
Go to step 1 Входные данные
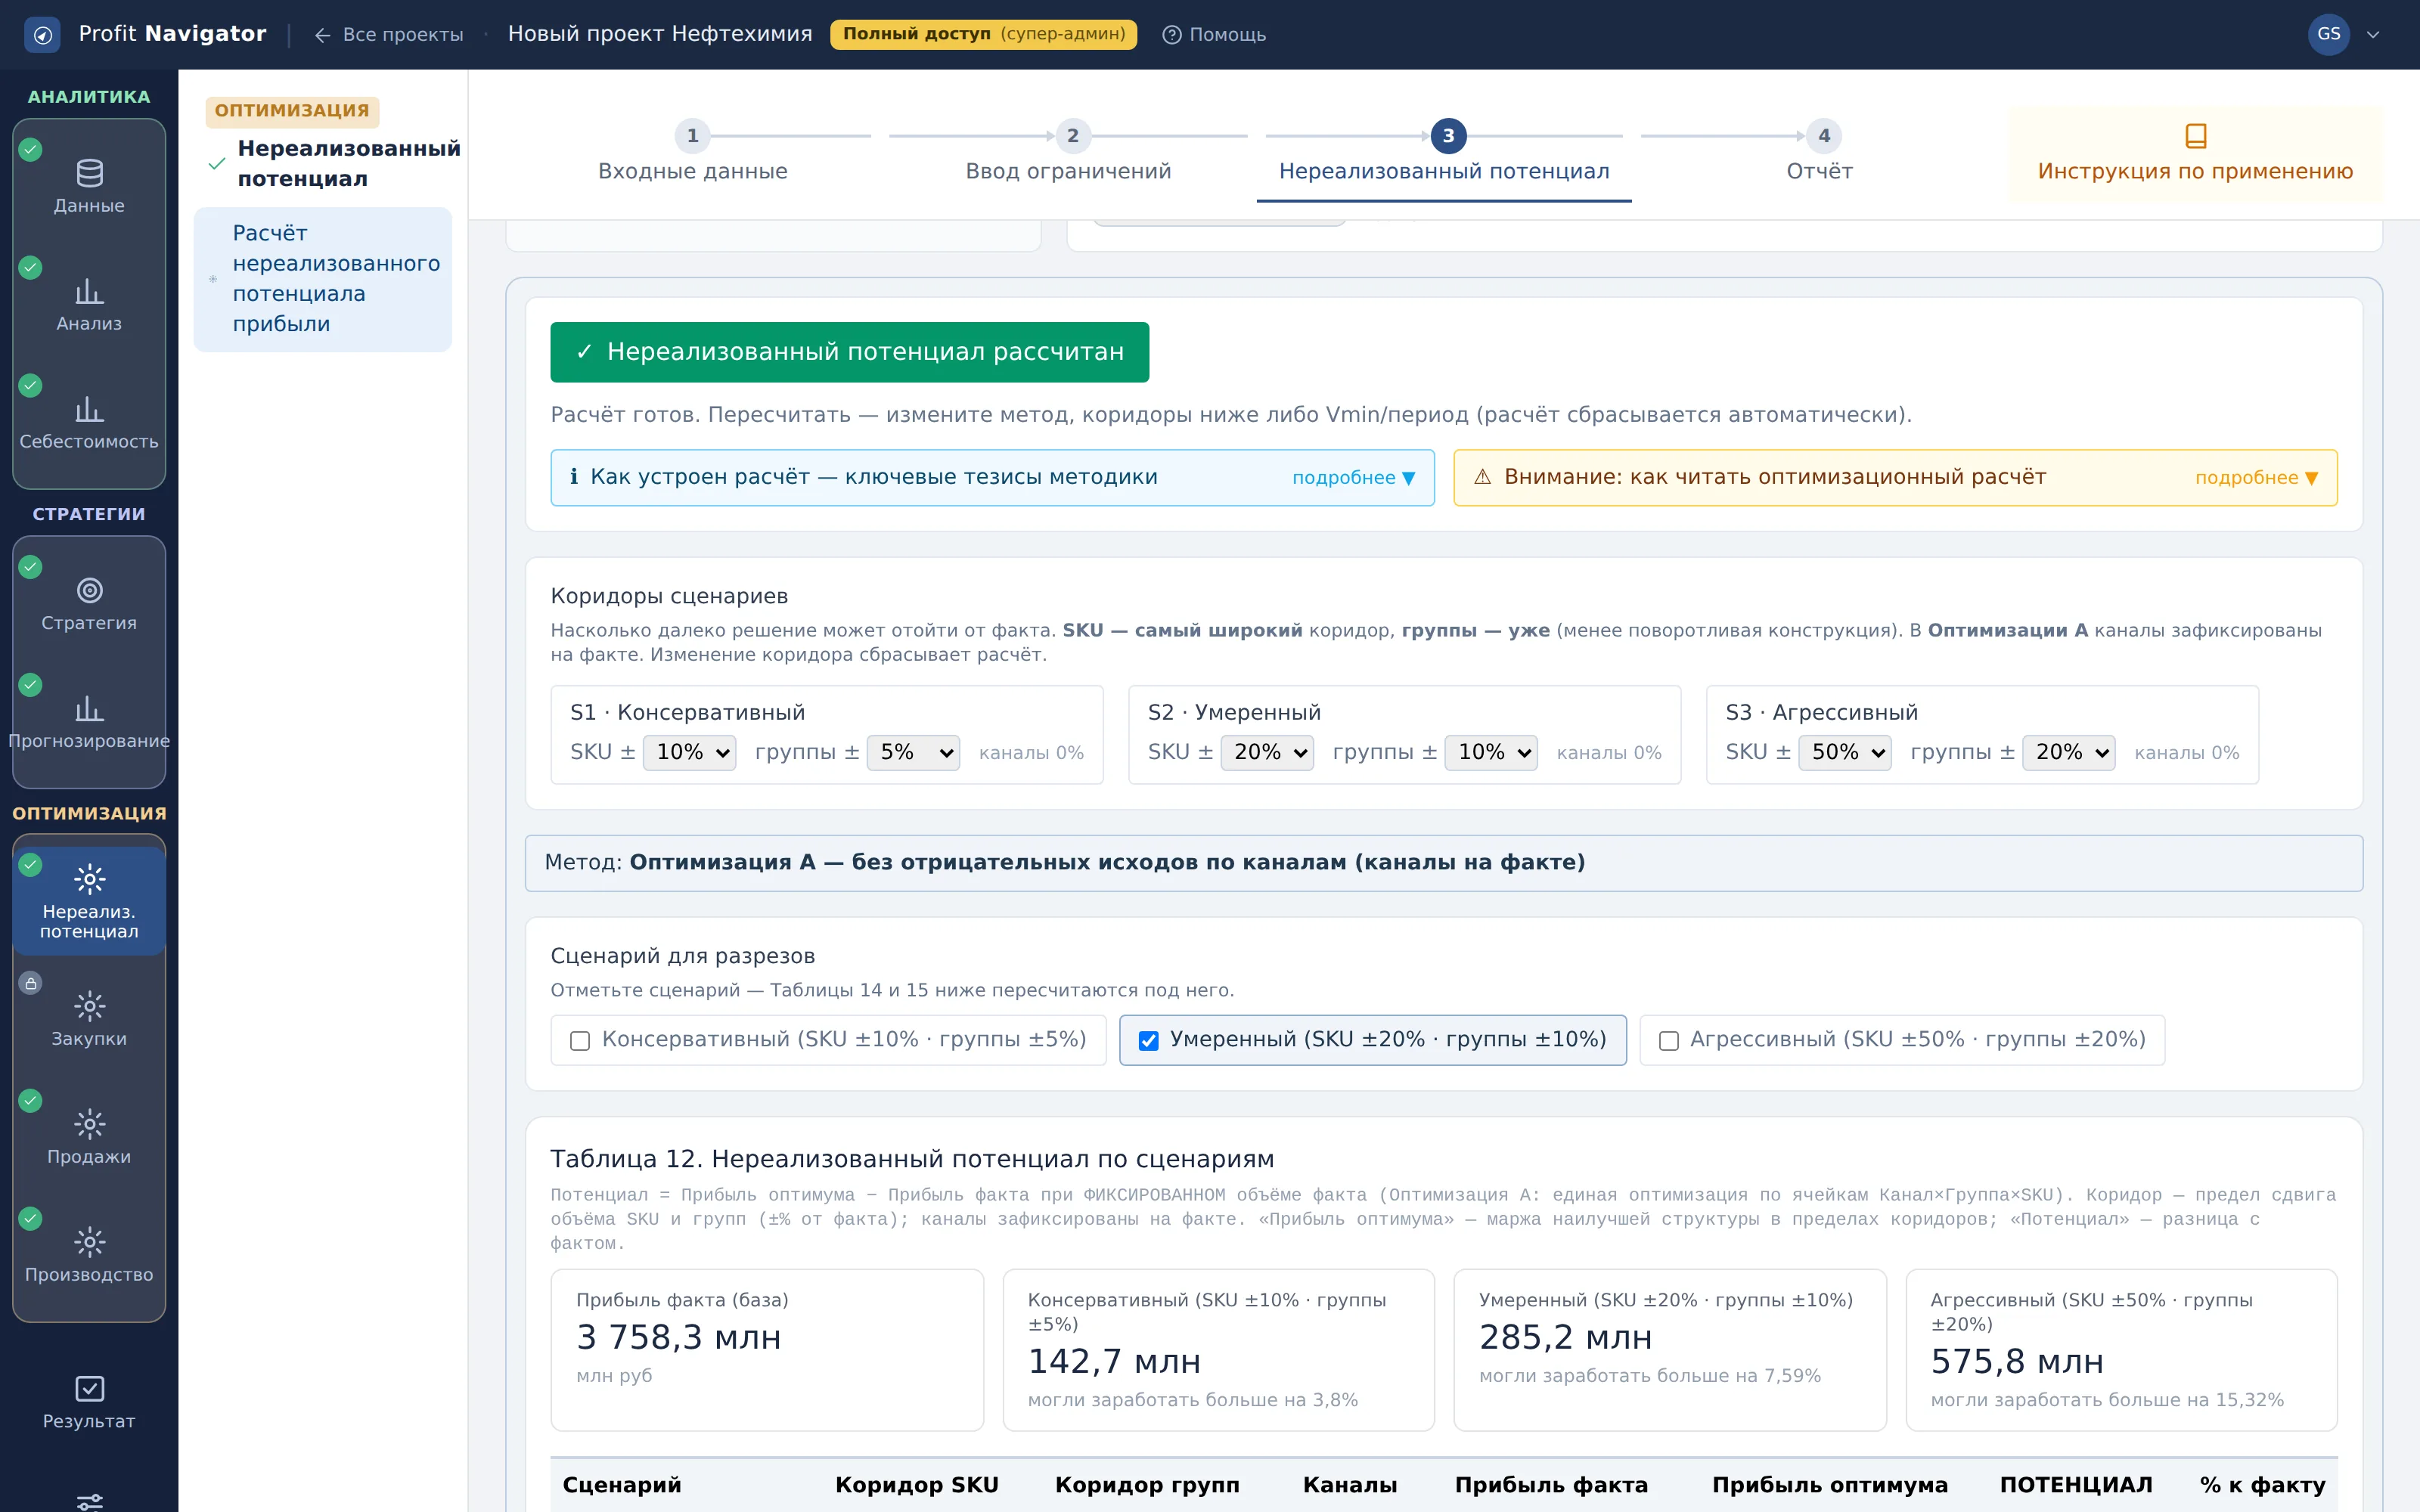point(692,154)
